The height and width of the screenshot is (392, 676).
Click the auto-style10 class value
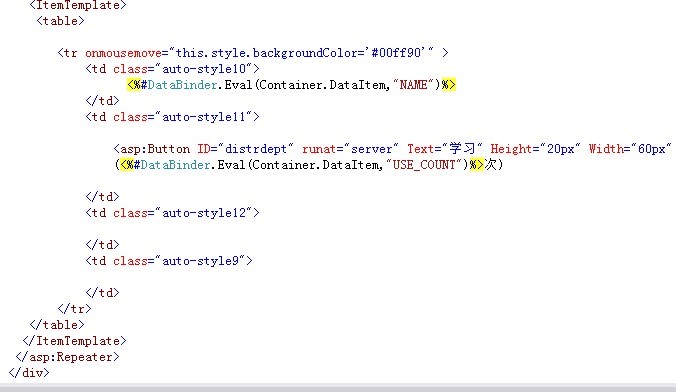pos(204,69)
